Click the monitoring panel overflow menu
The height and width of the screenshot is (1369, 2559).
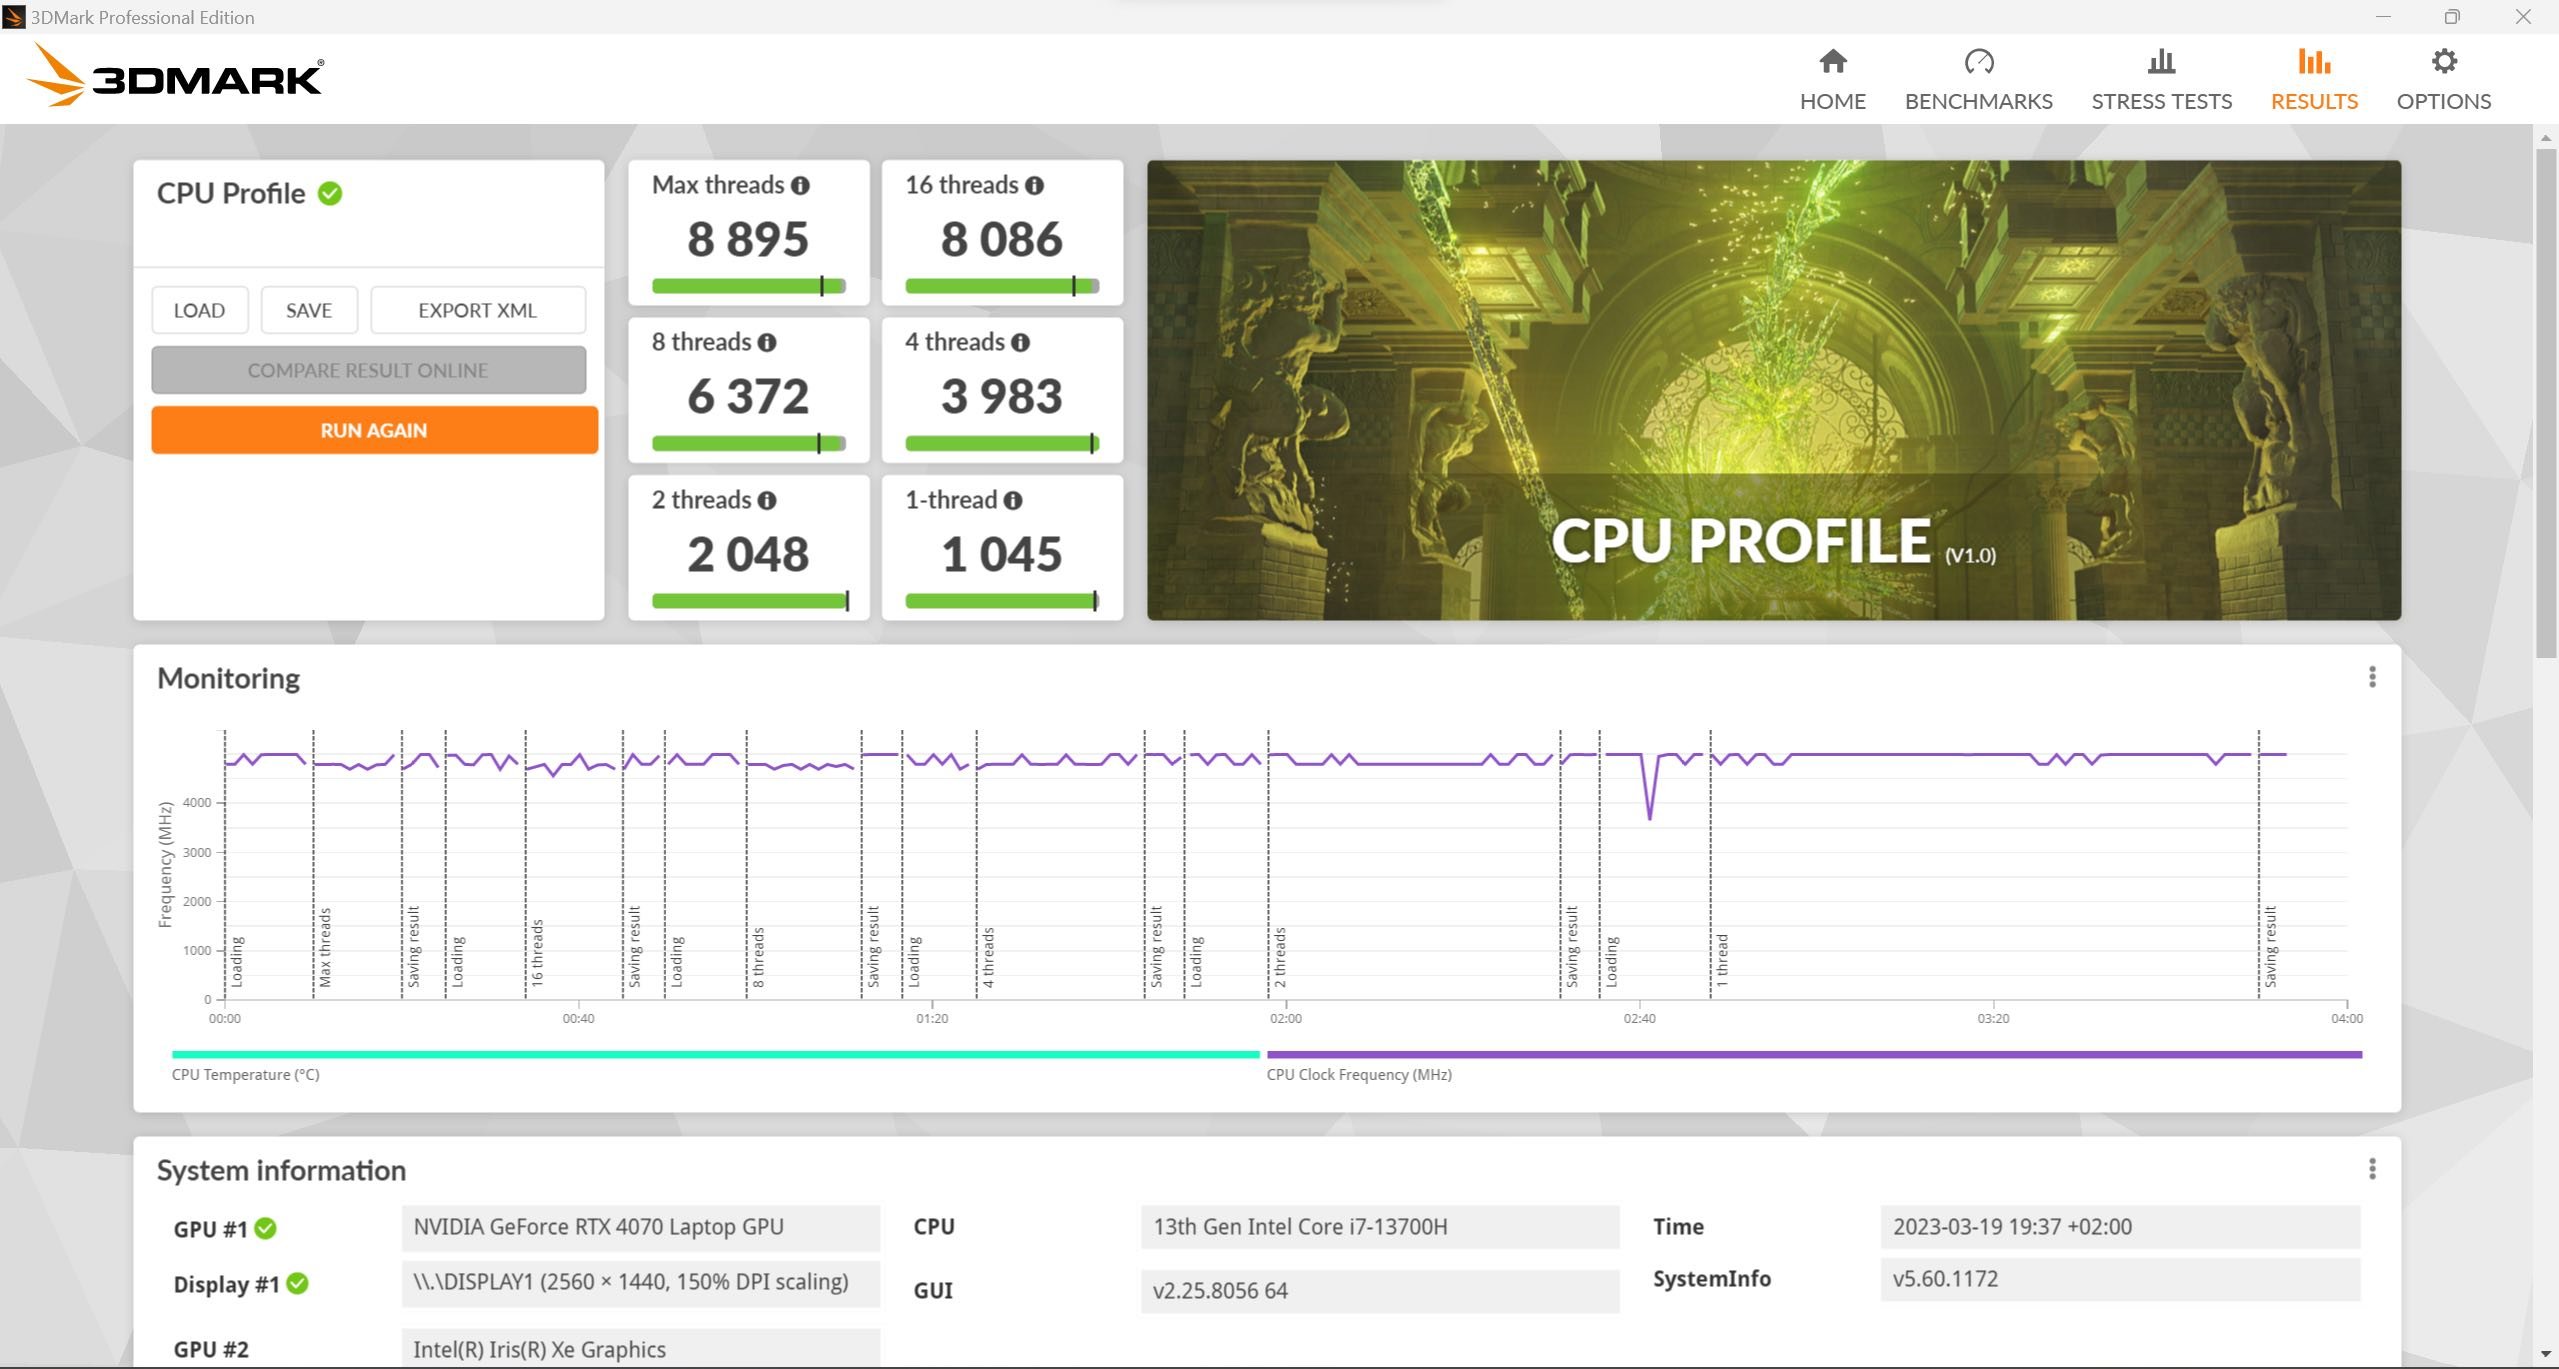[2371, 677]
